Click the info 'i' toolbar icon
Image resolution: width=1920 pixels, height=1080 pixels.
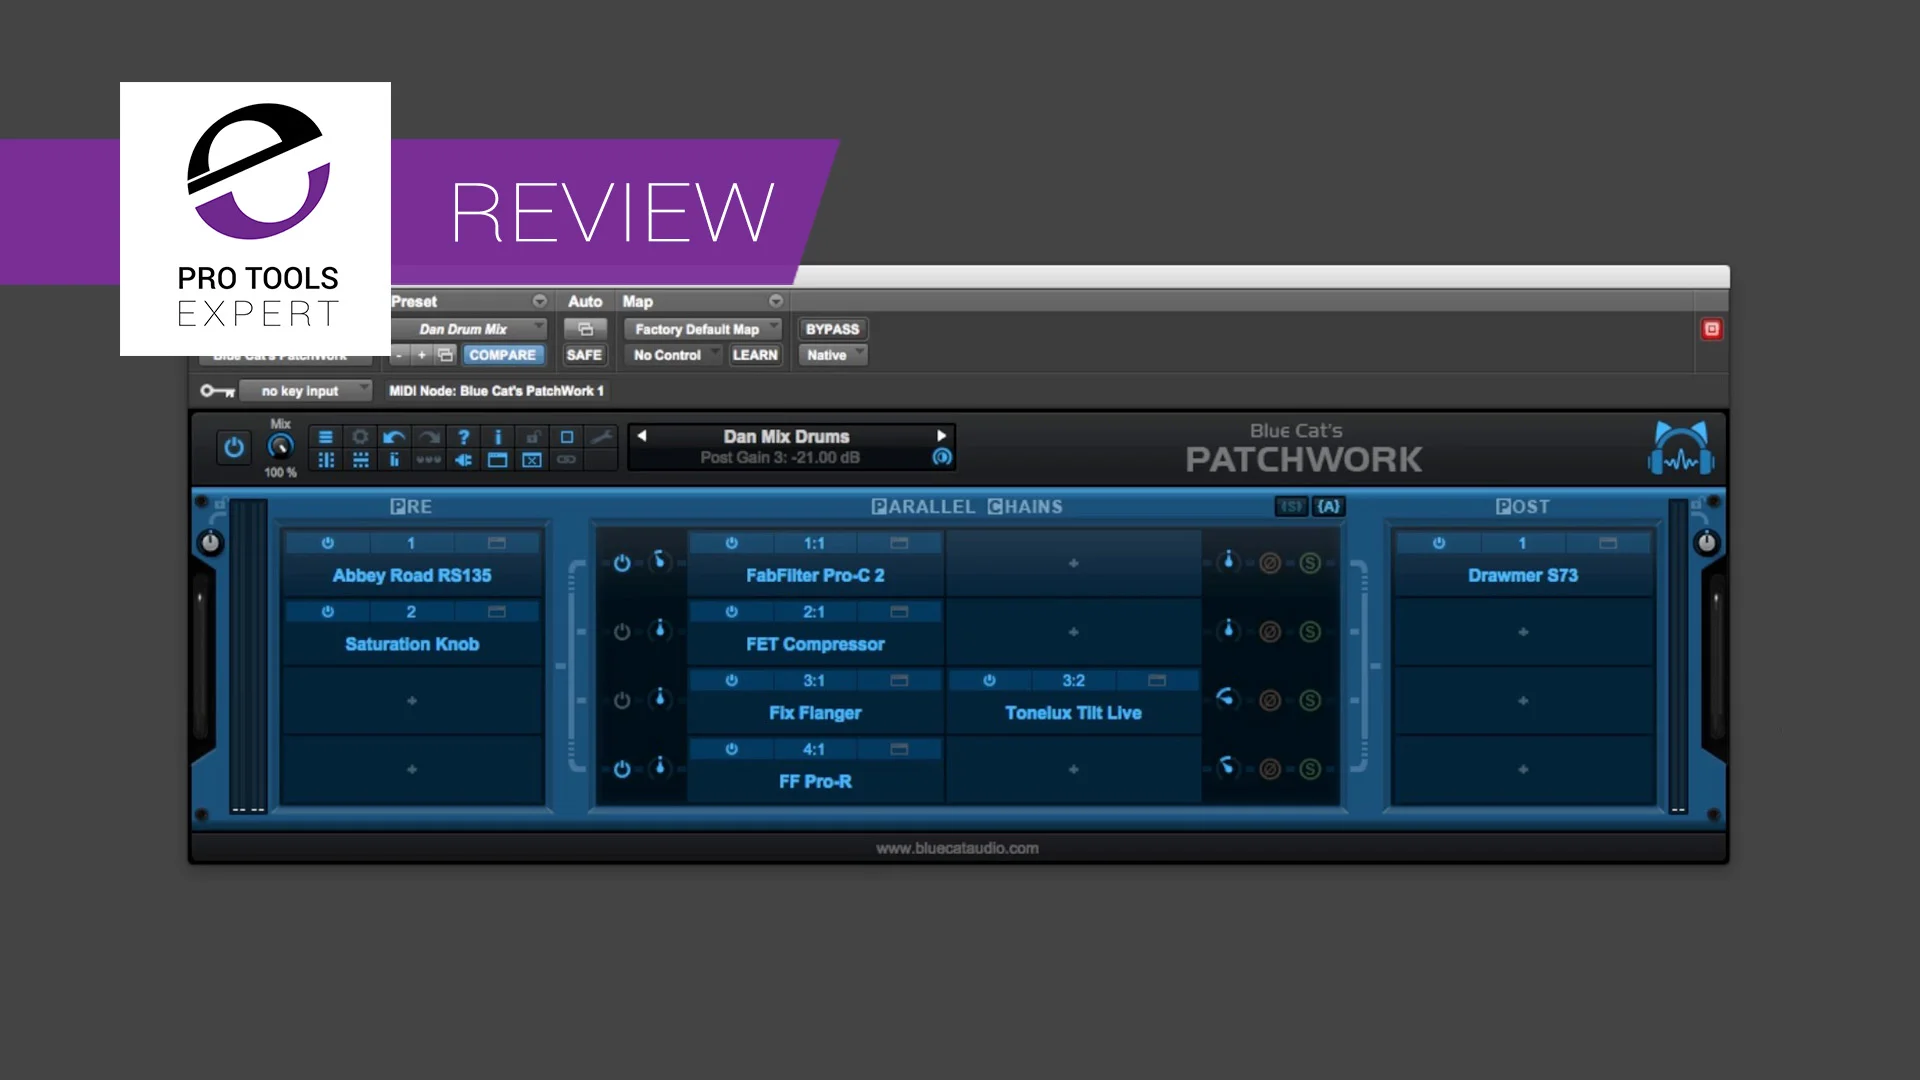tap(498, 437)
